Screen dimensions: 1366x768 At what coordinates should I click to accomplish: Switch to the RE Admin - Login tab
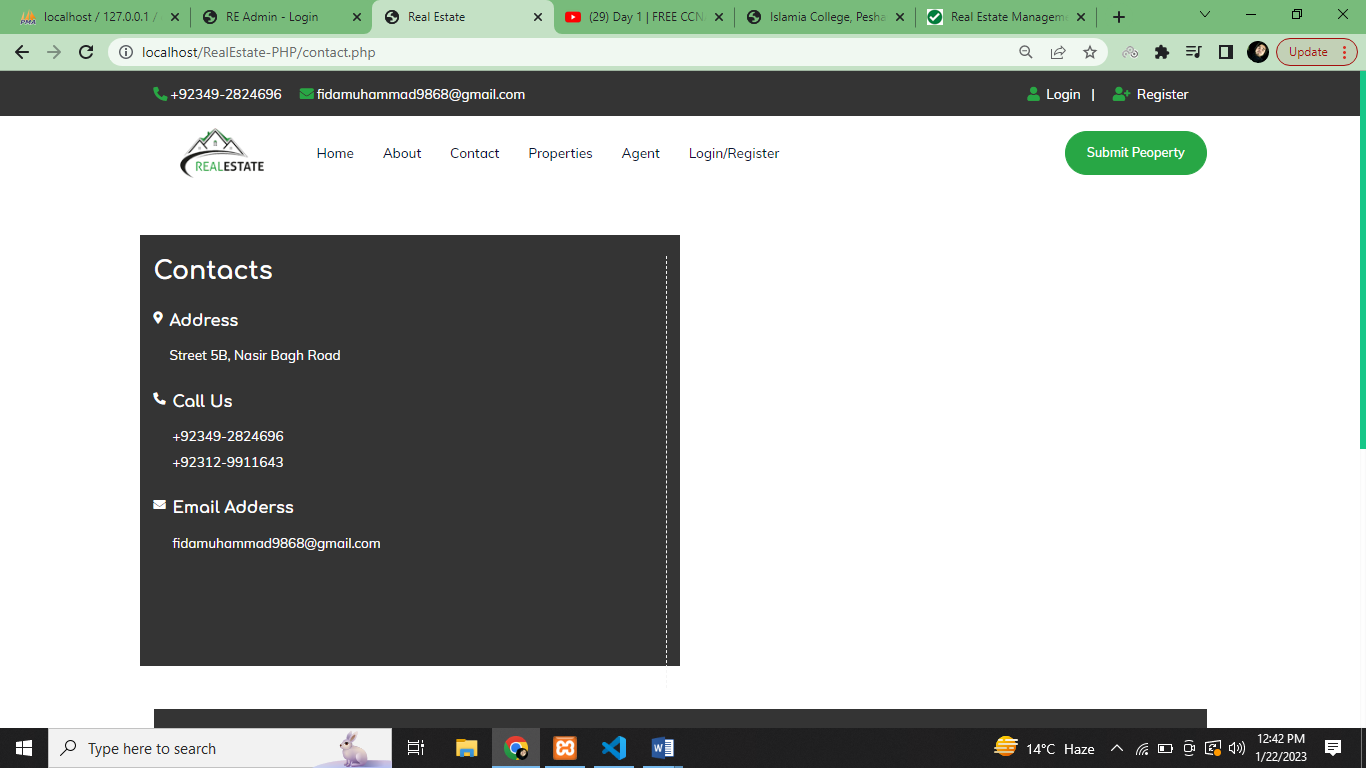pyautogui.click(x=272, y=17)
